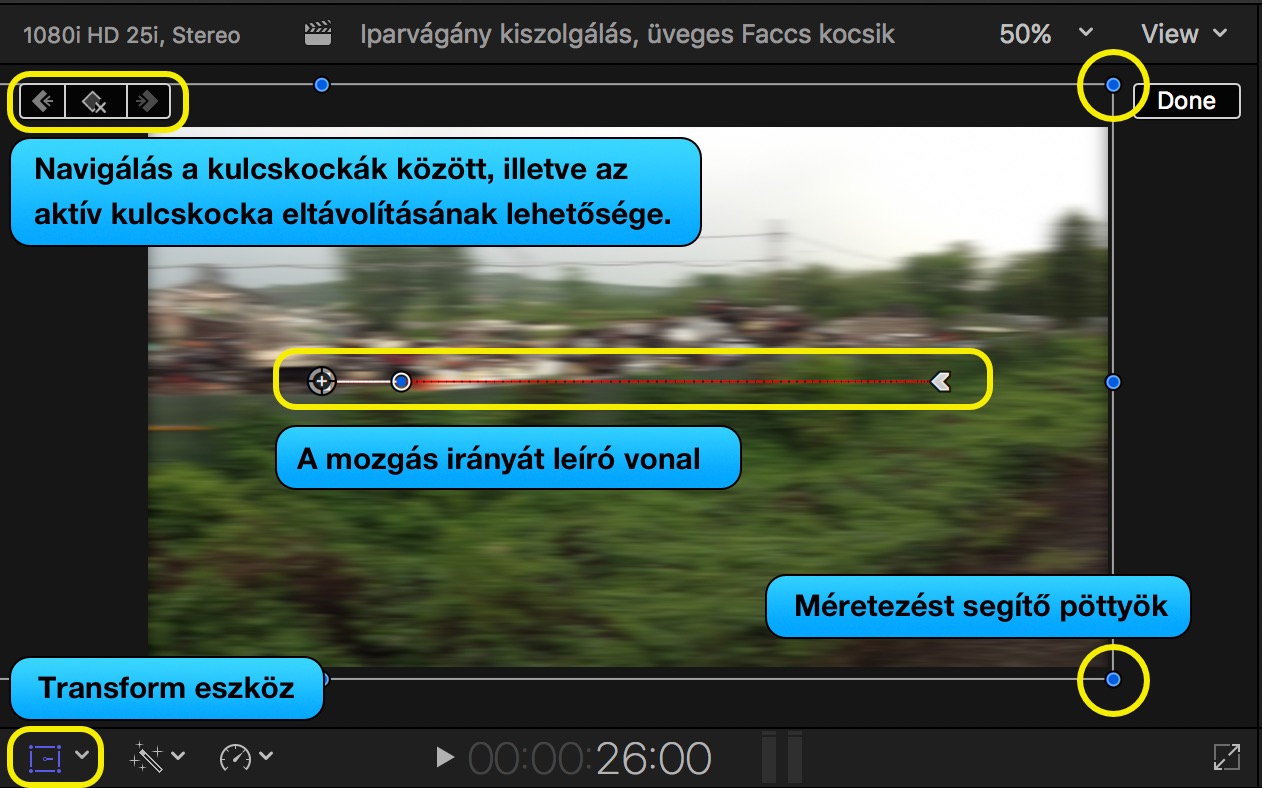Select the bottom-right corner resize handle
The width and height of the screenshot is (1262, 788).
click(x=1113, y=680)
